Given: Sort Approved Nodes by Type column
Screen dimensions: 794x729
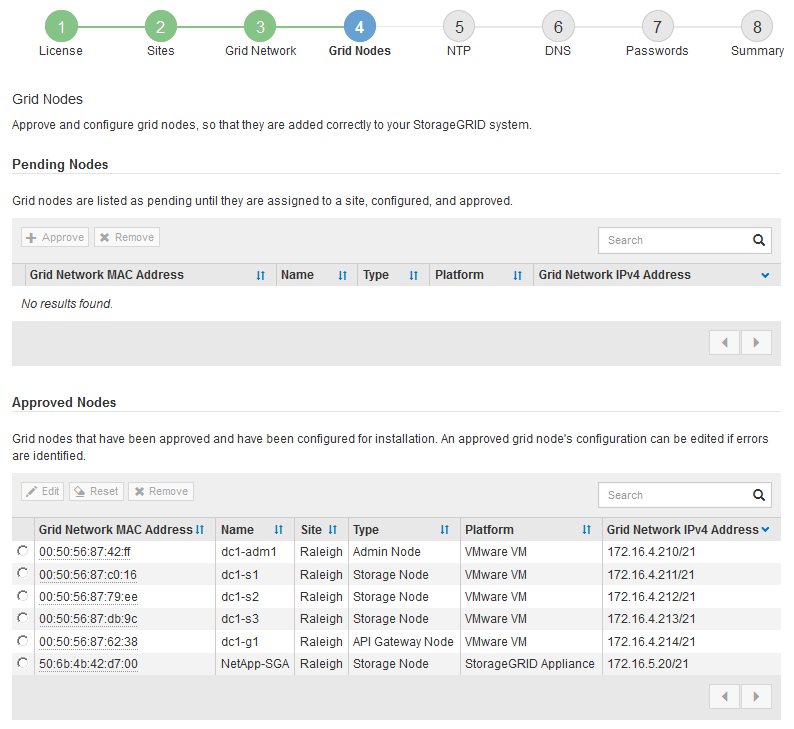Looking at the screenshot, I should point(445,530).
